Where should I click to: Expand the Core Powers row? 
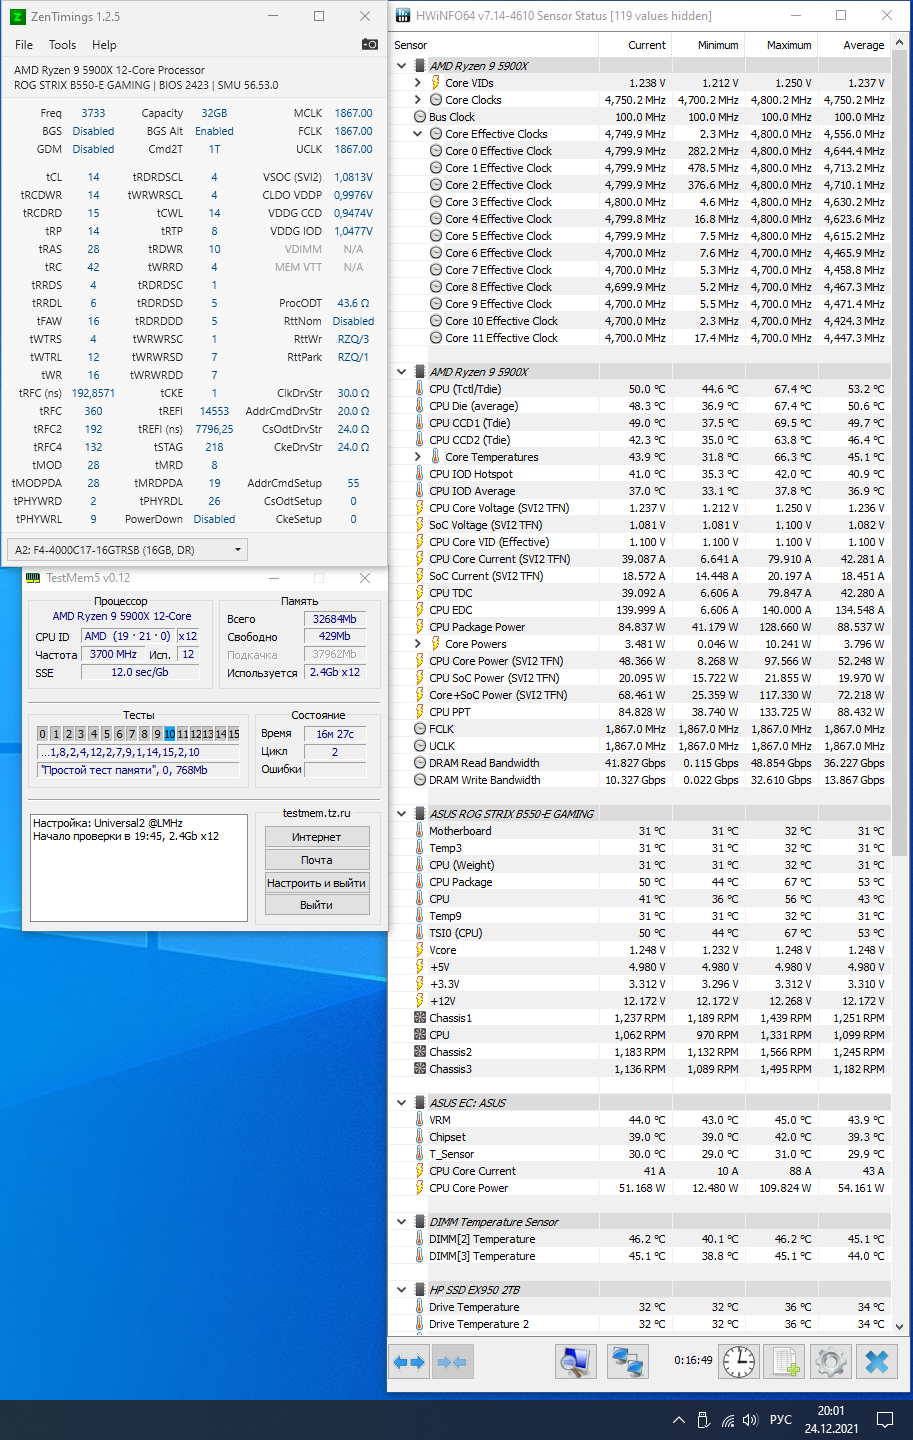(418, 644)
